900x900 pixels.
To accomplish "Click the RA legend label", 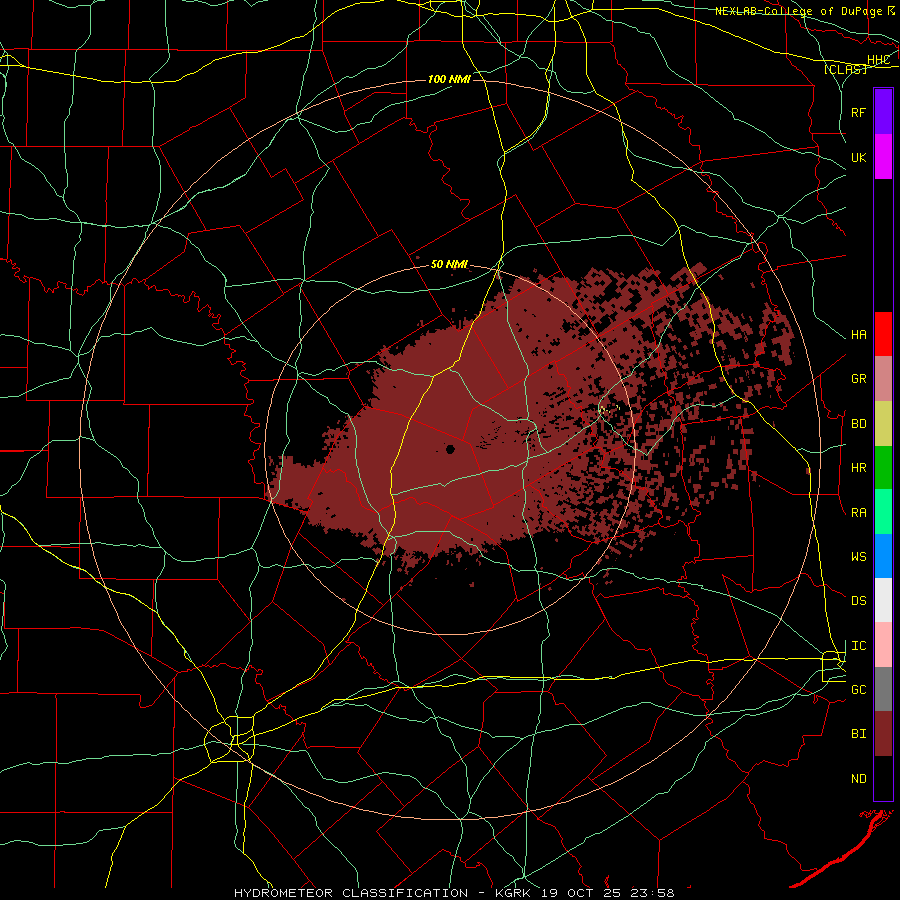I will tap(859, 512).
